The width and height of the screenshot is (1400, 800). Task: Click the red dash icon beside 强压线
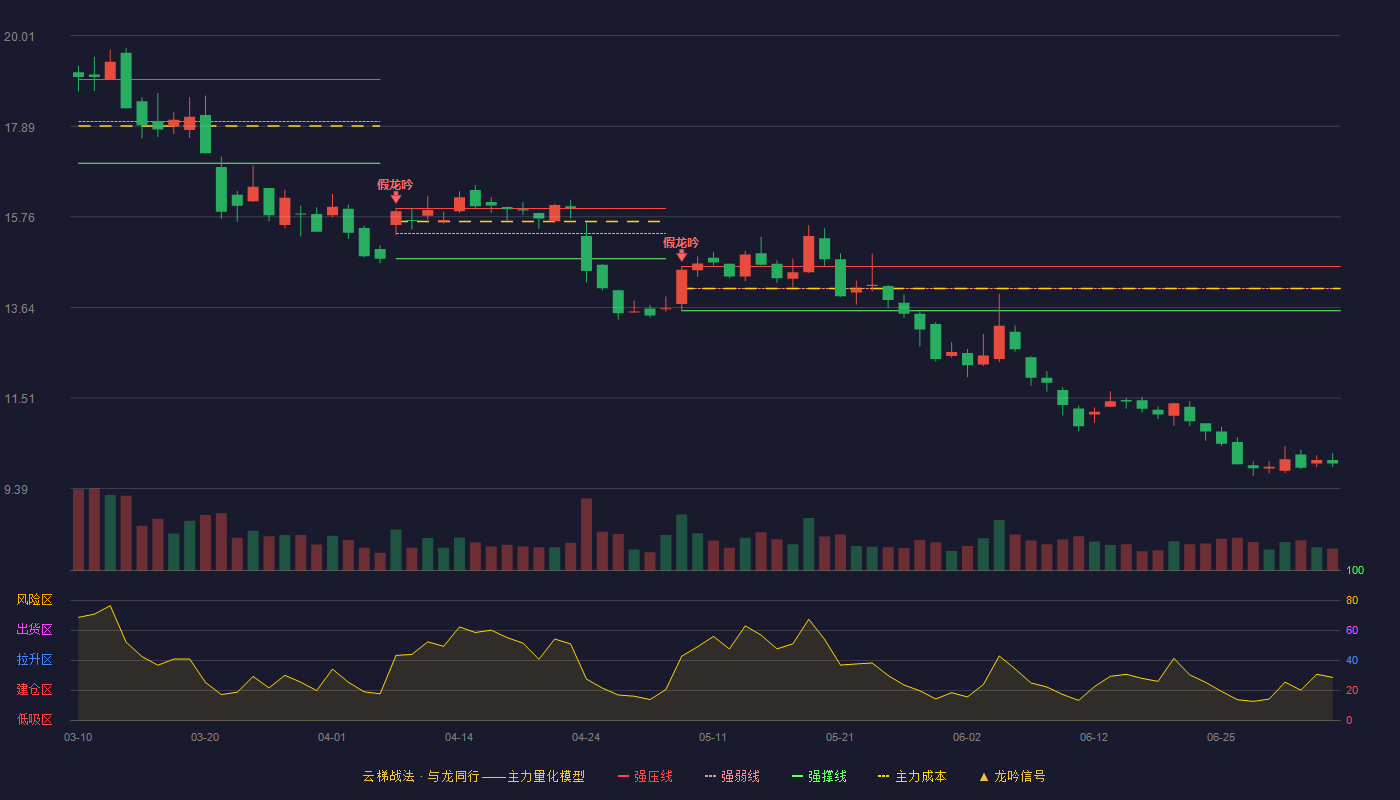(x=623, y=776)
